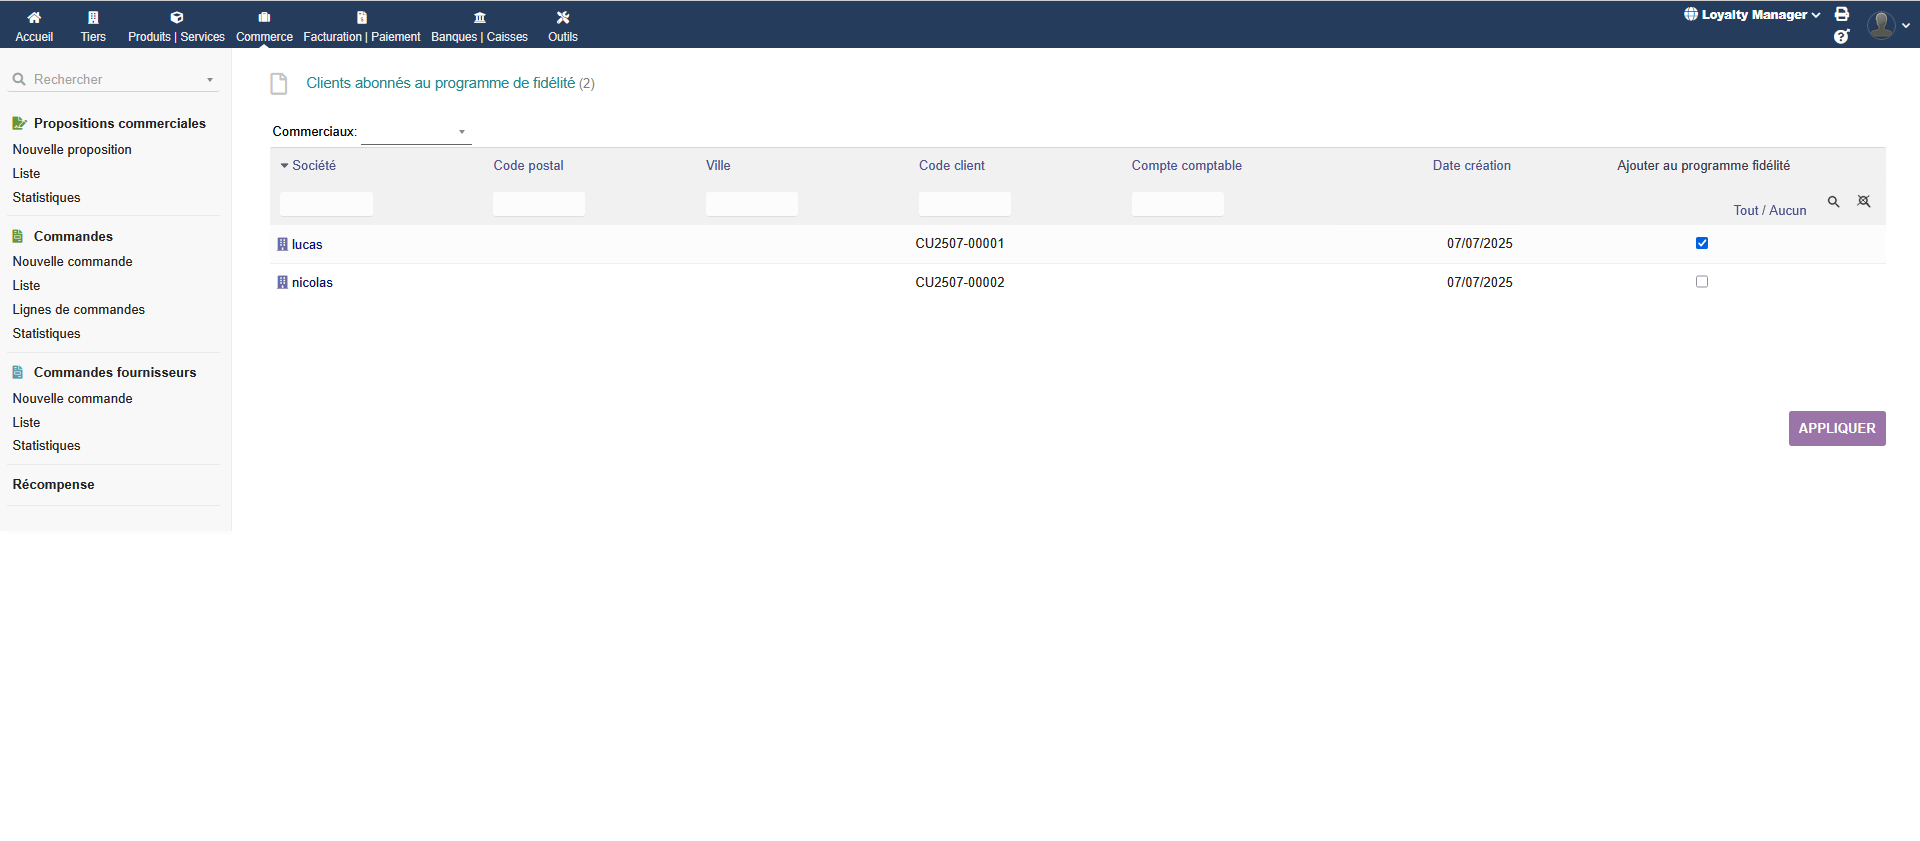Click the remove filters icon
Viewport: 1920px width, 841px height.
click(1864, 202)
